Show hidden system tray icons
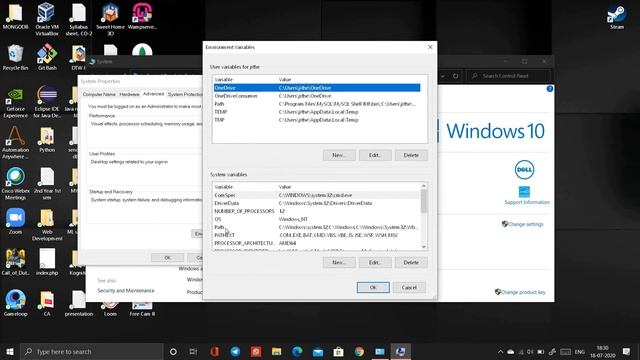Screen dimensions: 640x360 coord(500,351)
